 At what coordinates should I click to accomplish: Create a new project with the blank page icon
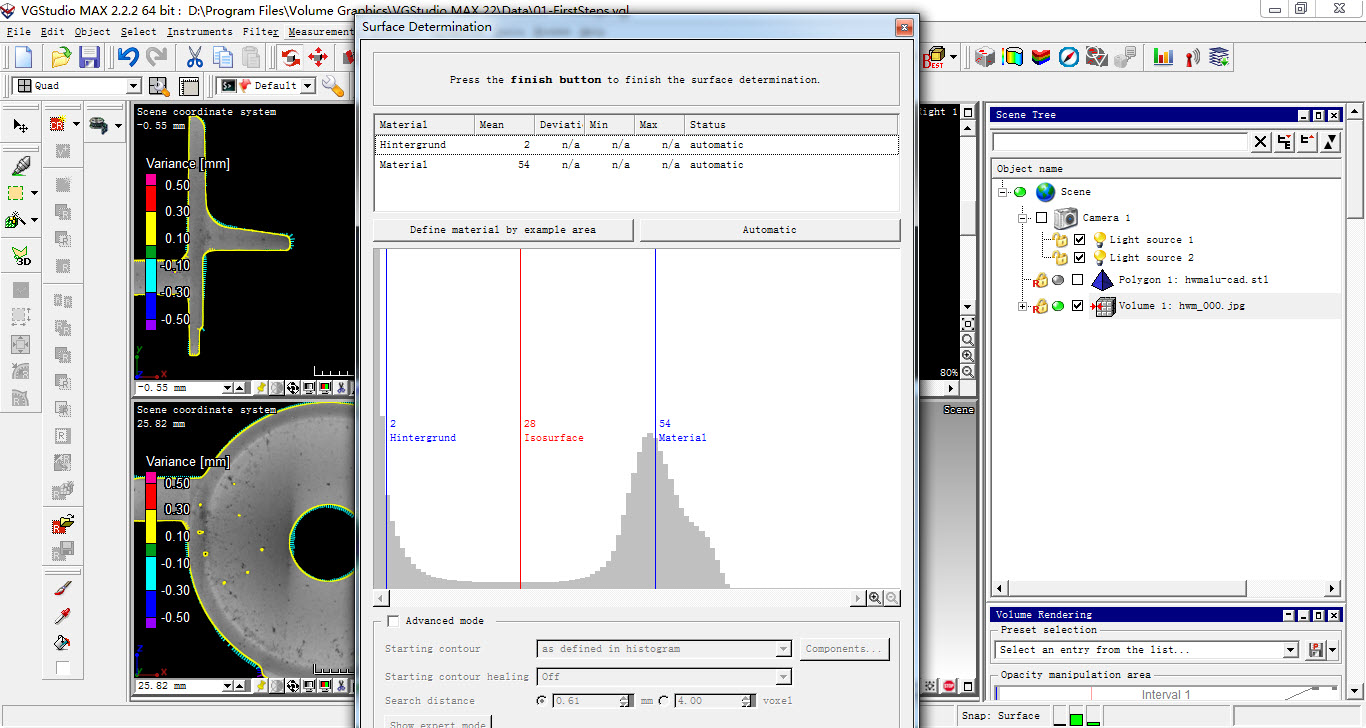(22, 57)
